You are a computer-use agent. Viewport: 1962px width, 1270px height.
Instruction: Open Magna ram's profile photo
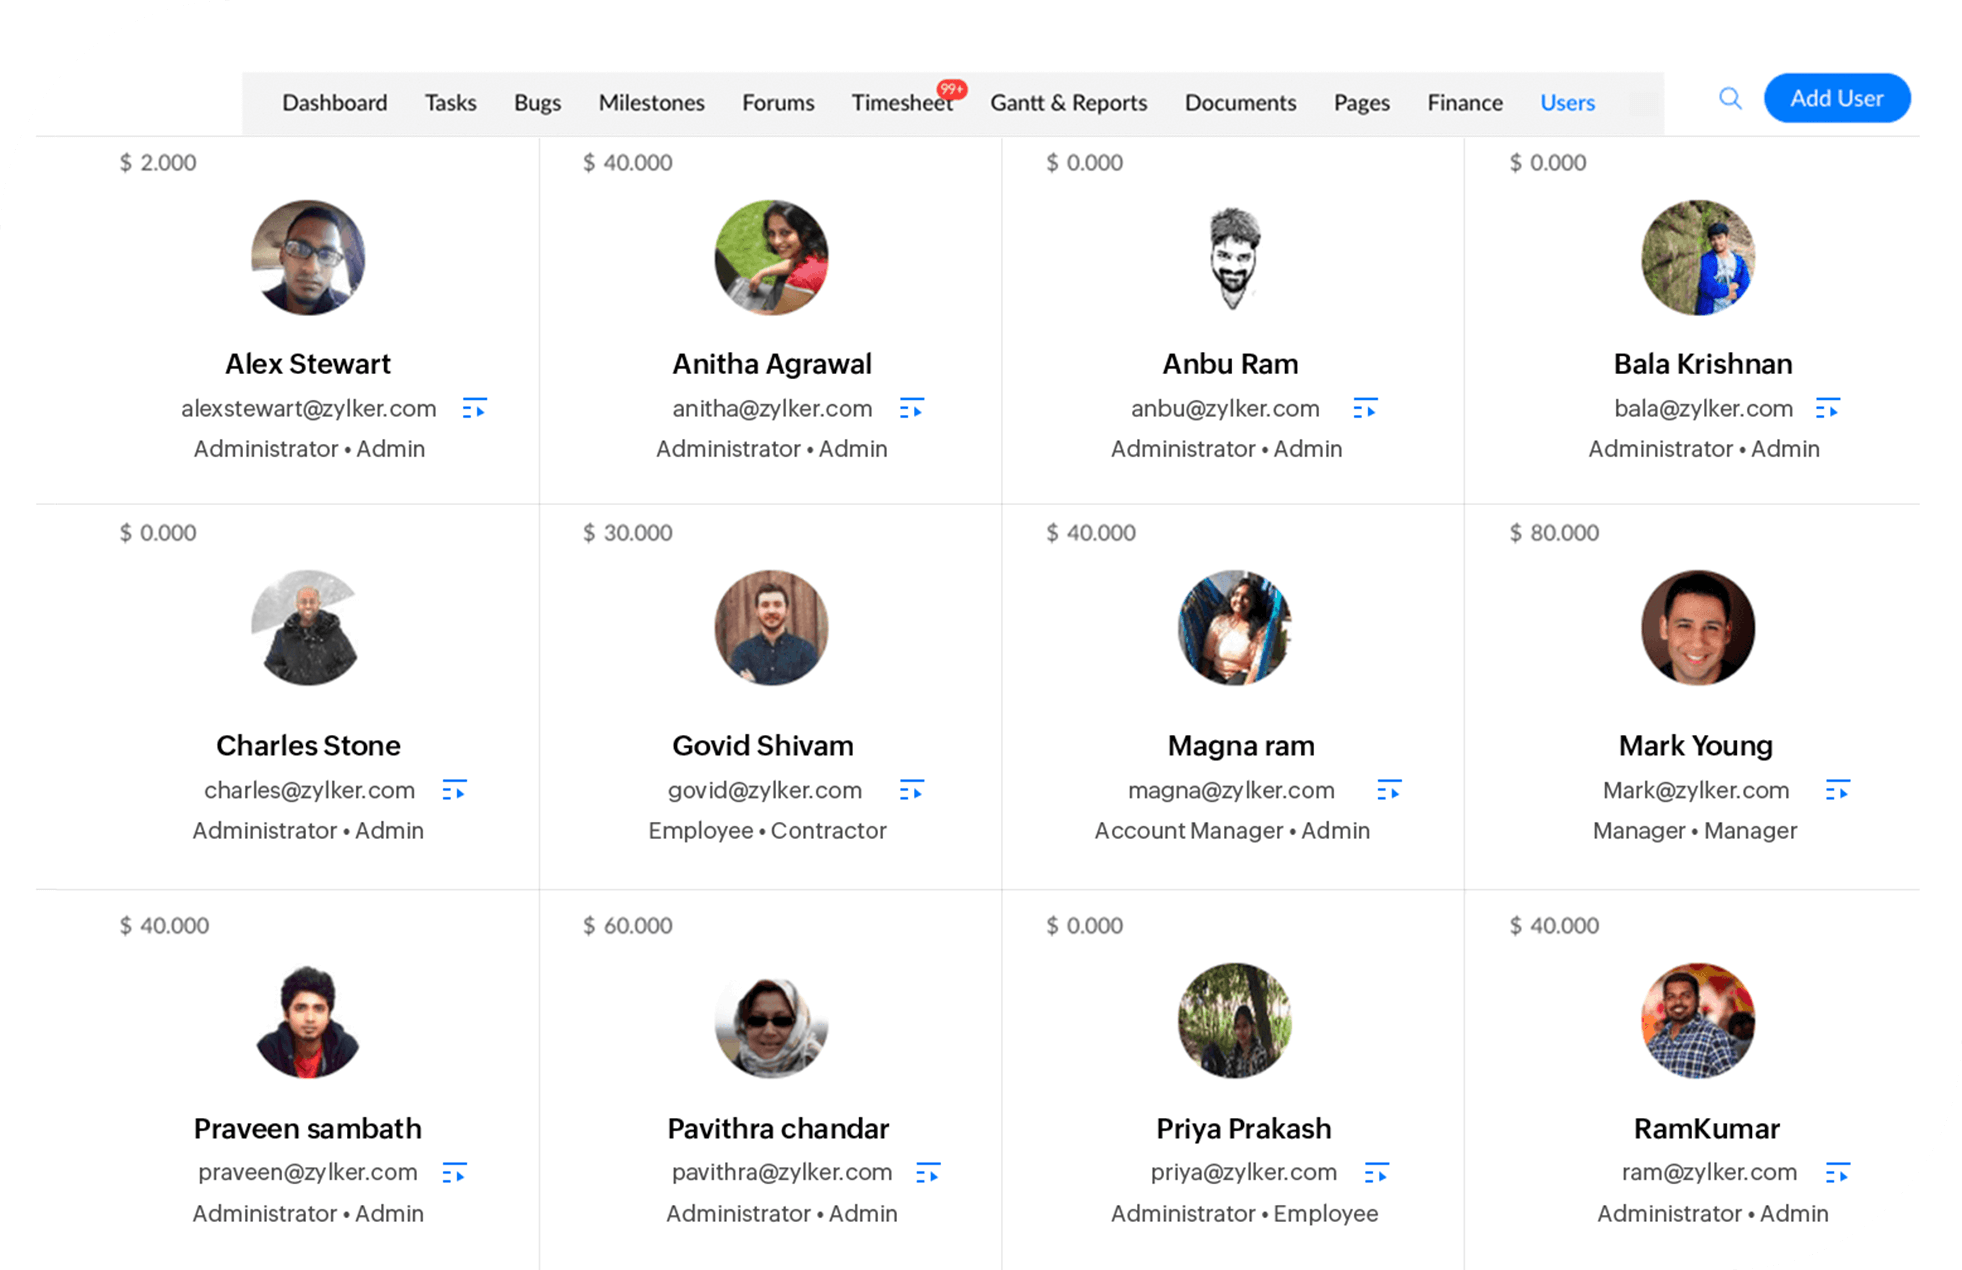(1234, 627)
